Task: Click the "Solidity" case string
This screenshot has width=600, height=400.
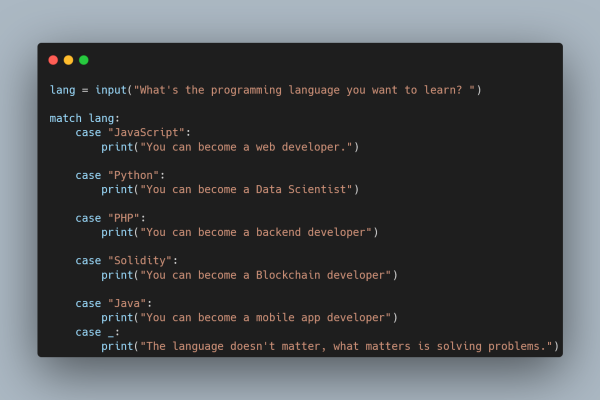Action: coord(140,261)
